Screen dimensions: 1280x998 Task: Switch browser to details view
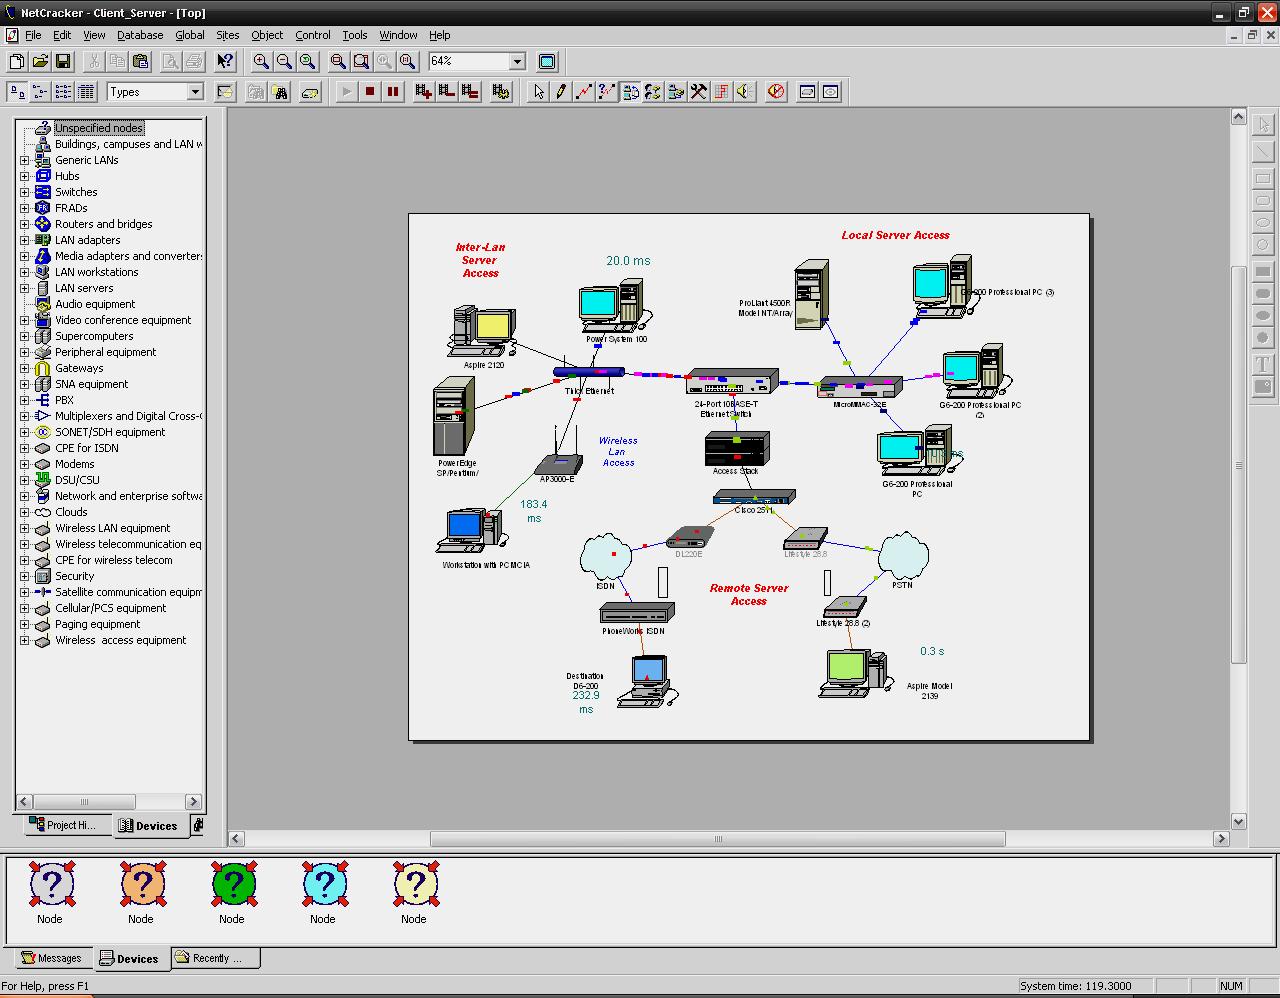click(86, 92)
